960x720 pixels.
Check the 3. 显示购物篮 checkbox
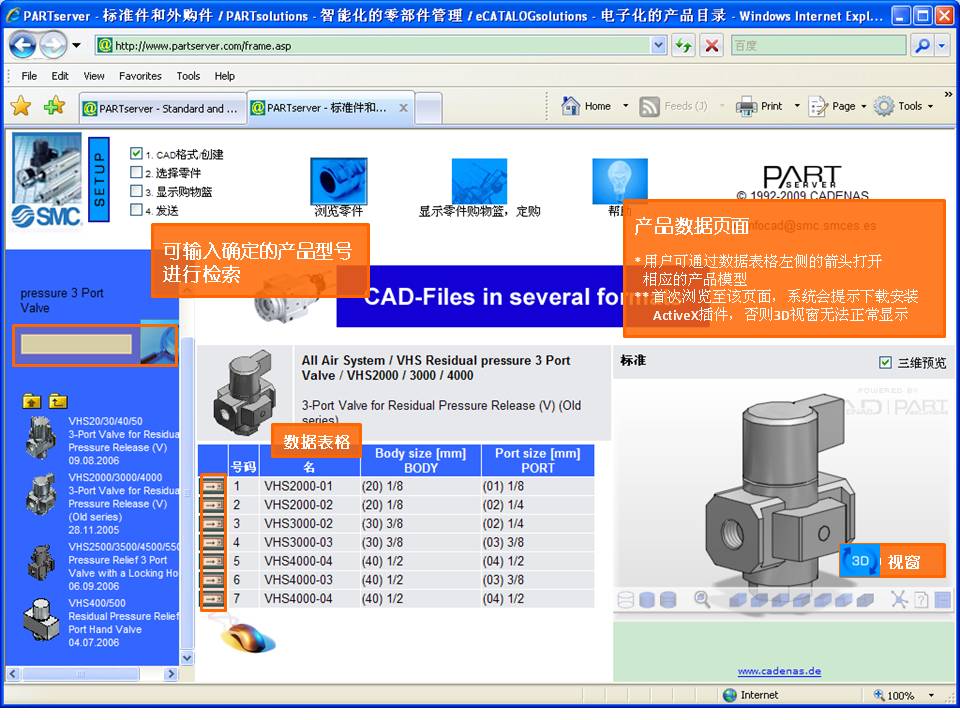coord(137,191)
